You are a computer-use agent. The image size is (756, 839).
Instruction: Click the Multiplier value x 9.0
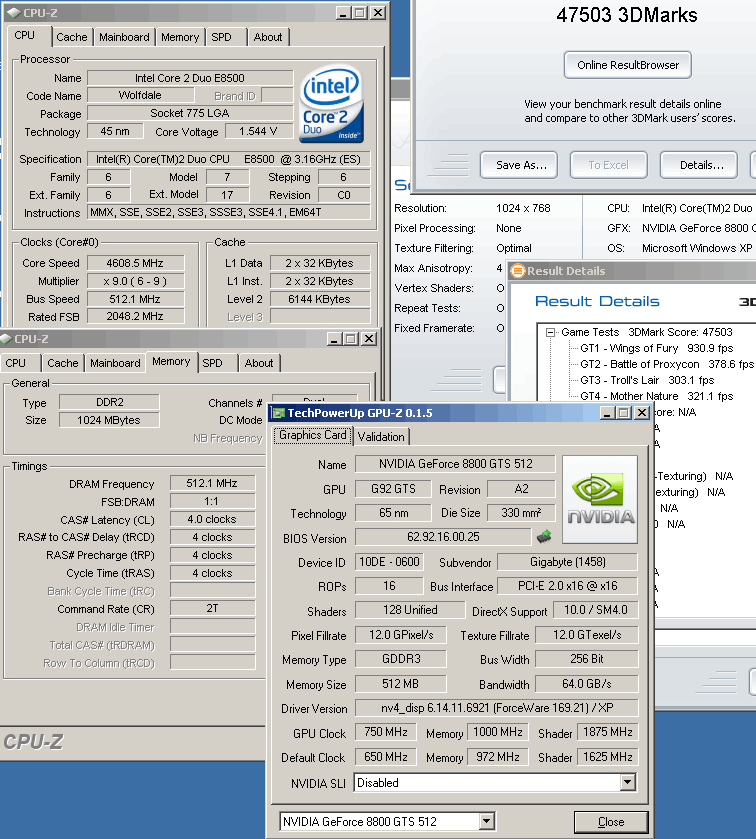(x=135, y=281)
